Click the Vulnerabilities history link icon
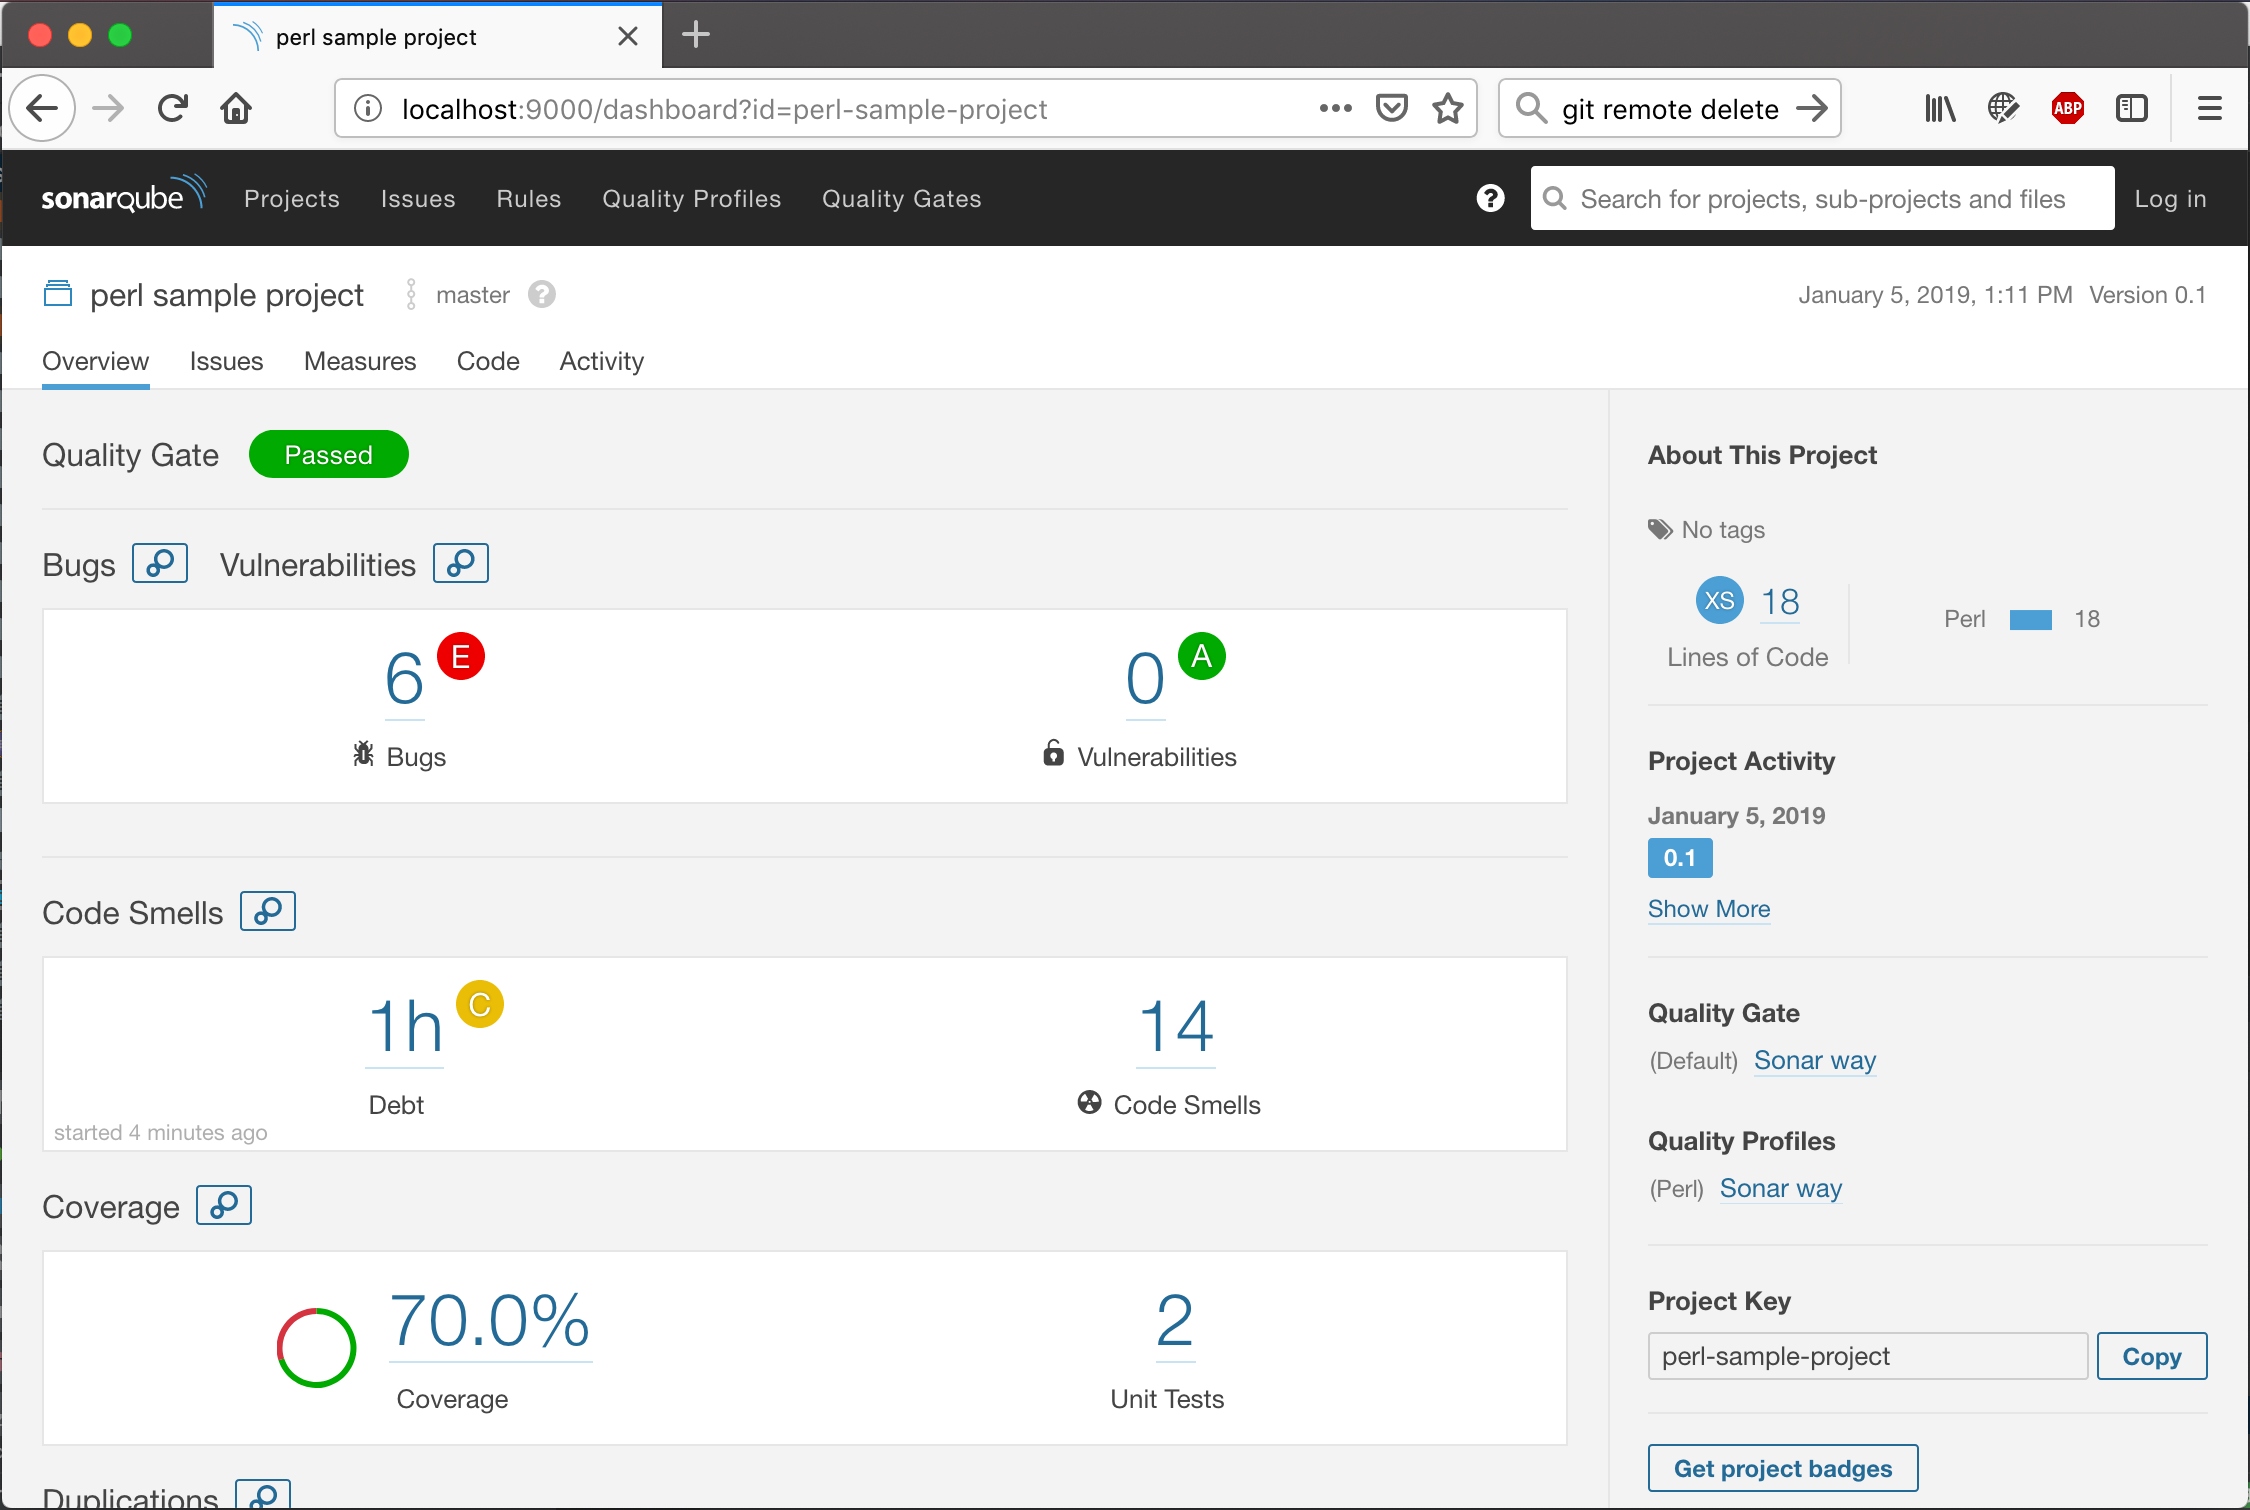Image resolution: width=2250 pixels, height=1510 pixels. [x=460, y=563]
